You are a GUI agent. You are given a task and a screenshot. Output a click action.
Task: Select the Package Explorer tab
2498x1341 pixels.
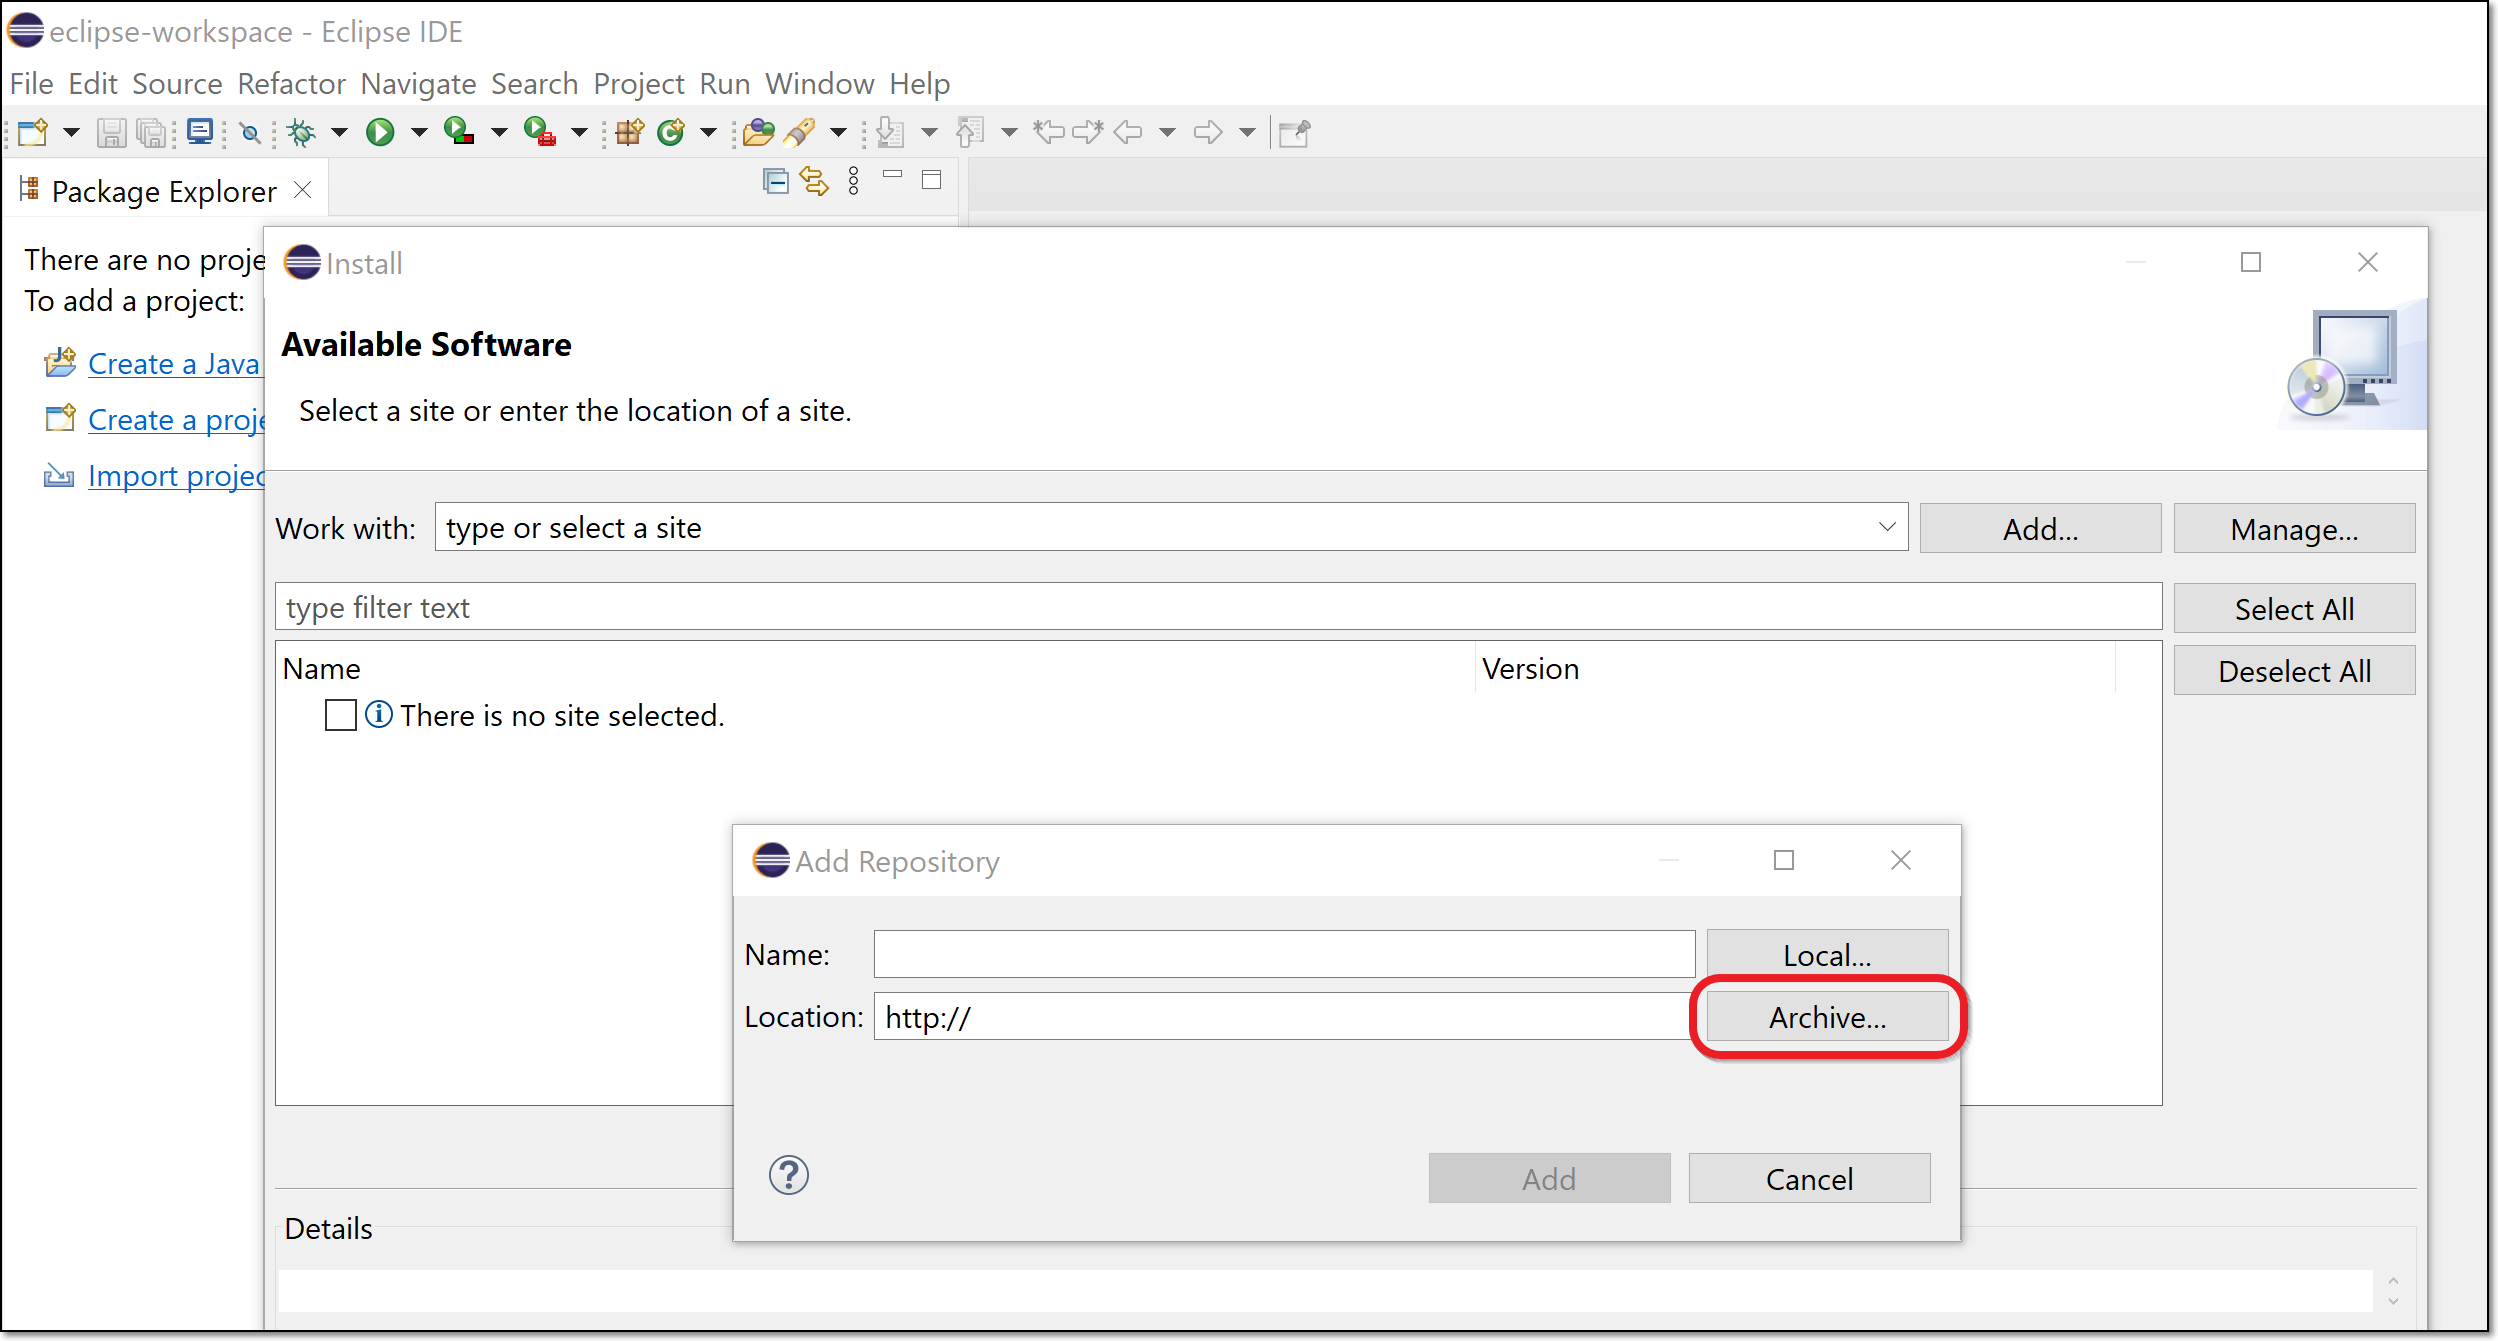(x=164, y=191)
